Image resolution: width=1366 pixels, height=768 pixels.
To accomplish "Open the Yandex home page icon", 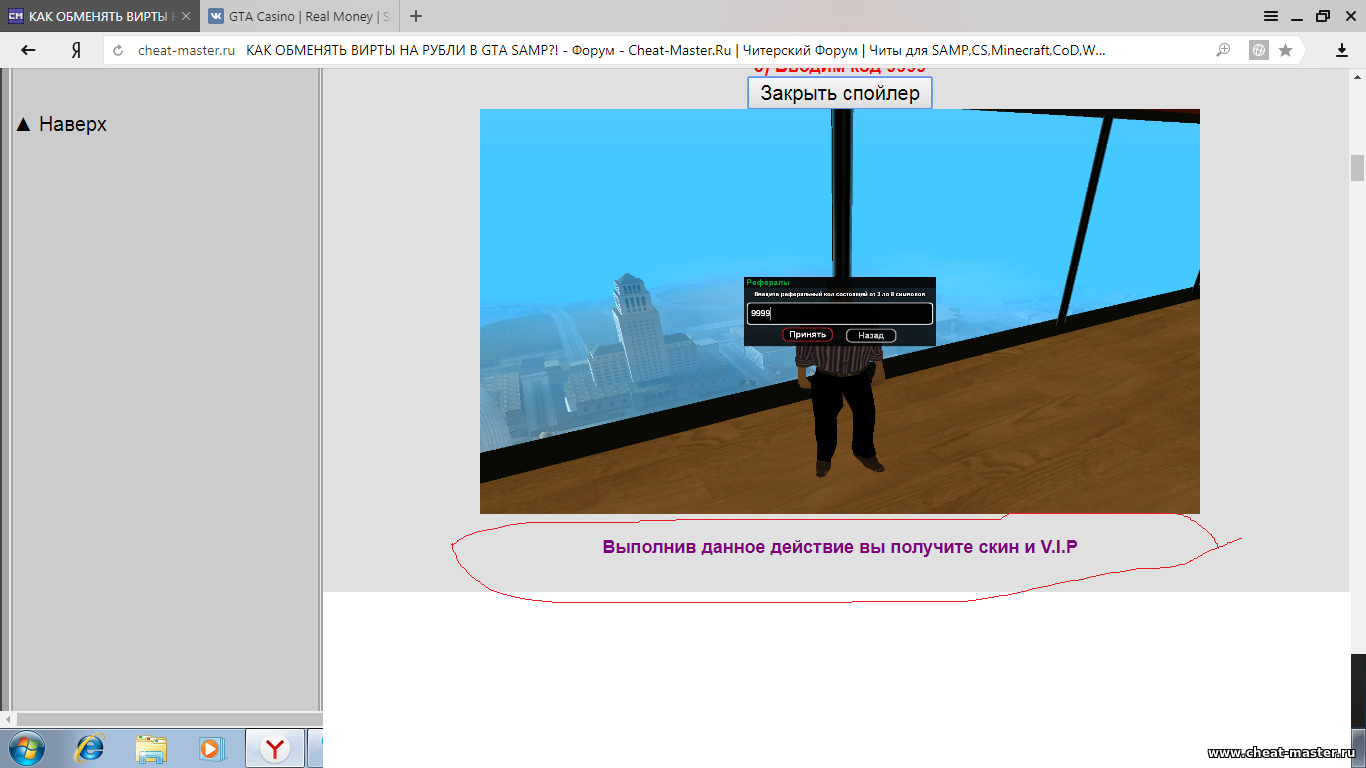I will [76, 50].
